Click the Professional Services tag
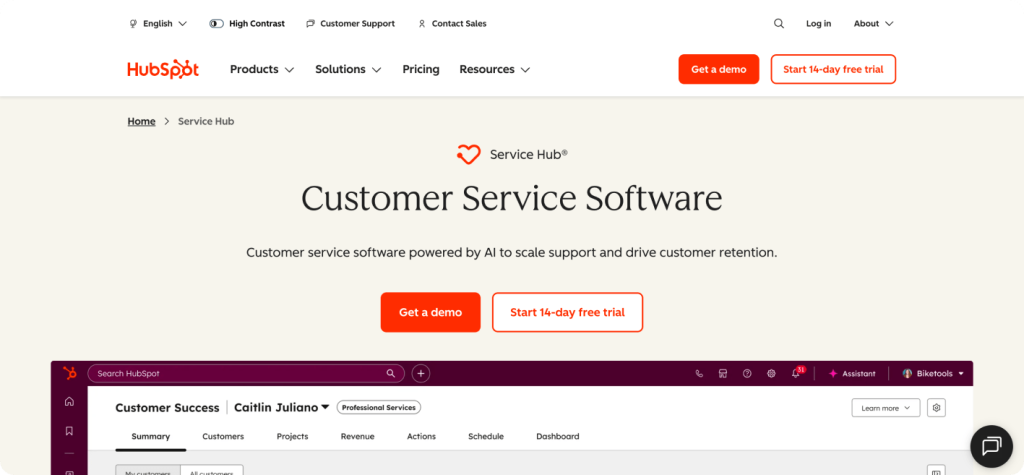This screenshot has width=1024, height=475. [379, 408]
